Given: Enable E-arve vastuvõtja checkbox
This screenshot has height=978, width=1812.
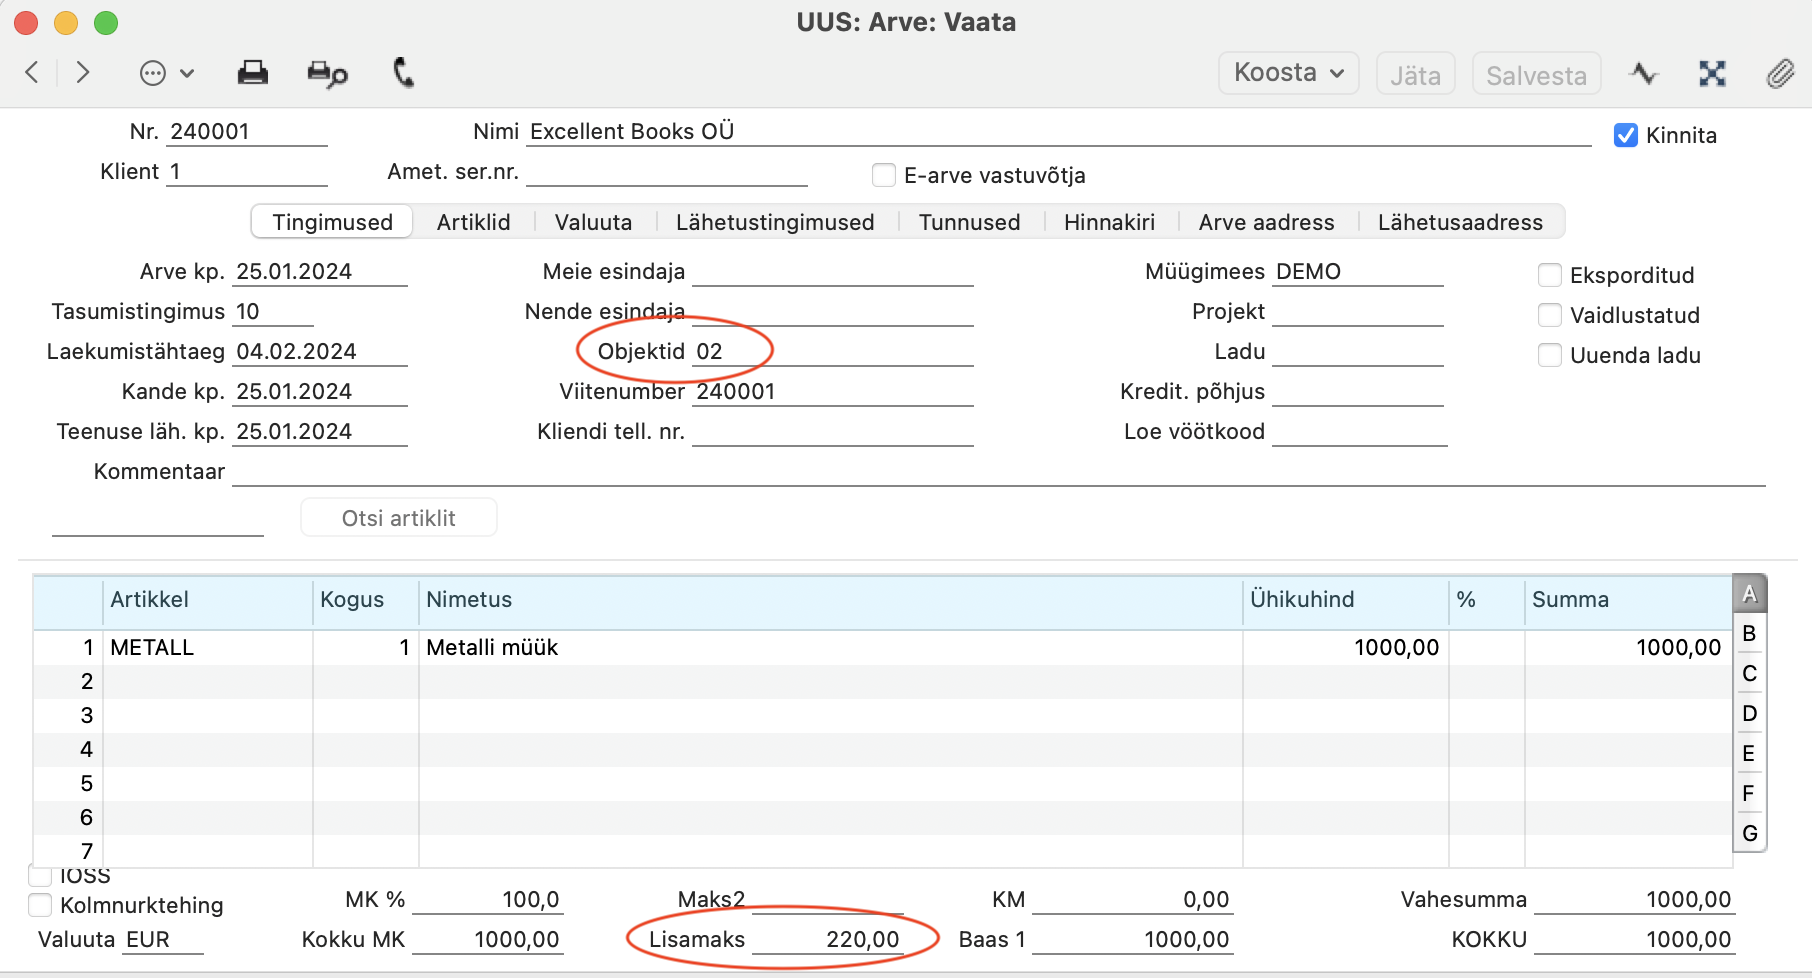Looking at the screenshot, I should (884, 175).
